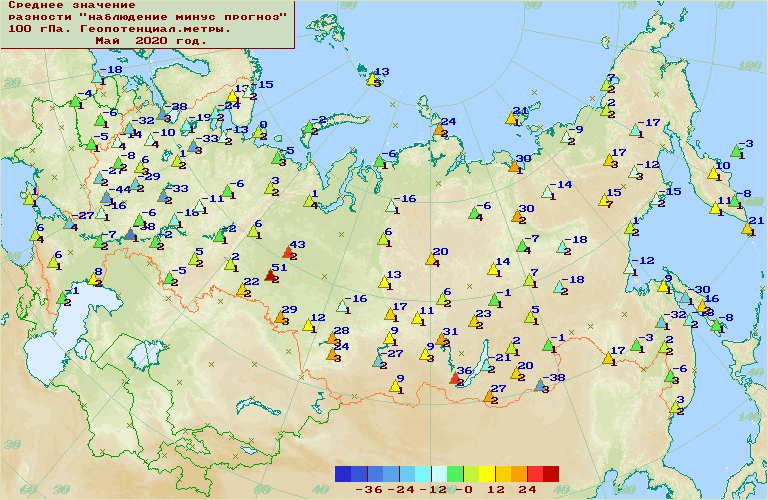Click the blue station marker labeled -29
Viewport: 768px width, 500px height.
click(137, 184)
